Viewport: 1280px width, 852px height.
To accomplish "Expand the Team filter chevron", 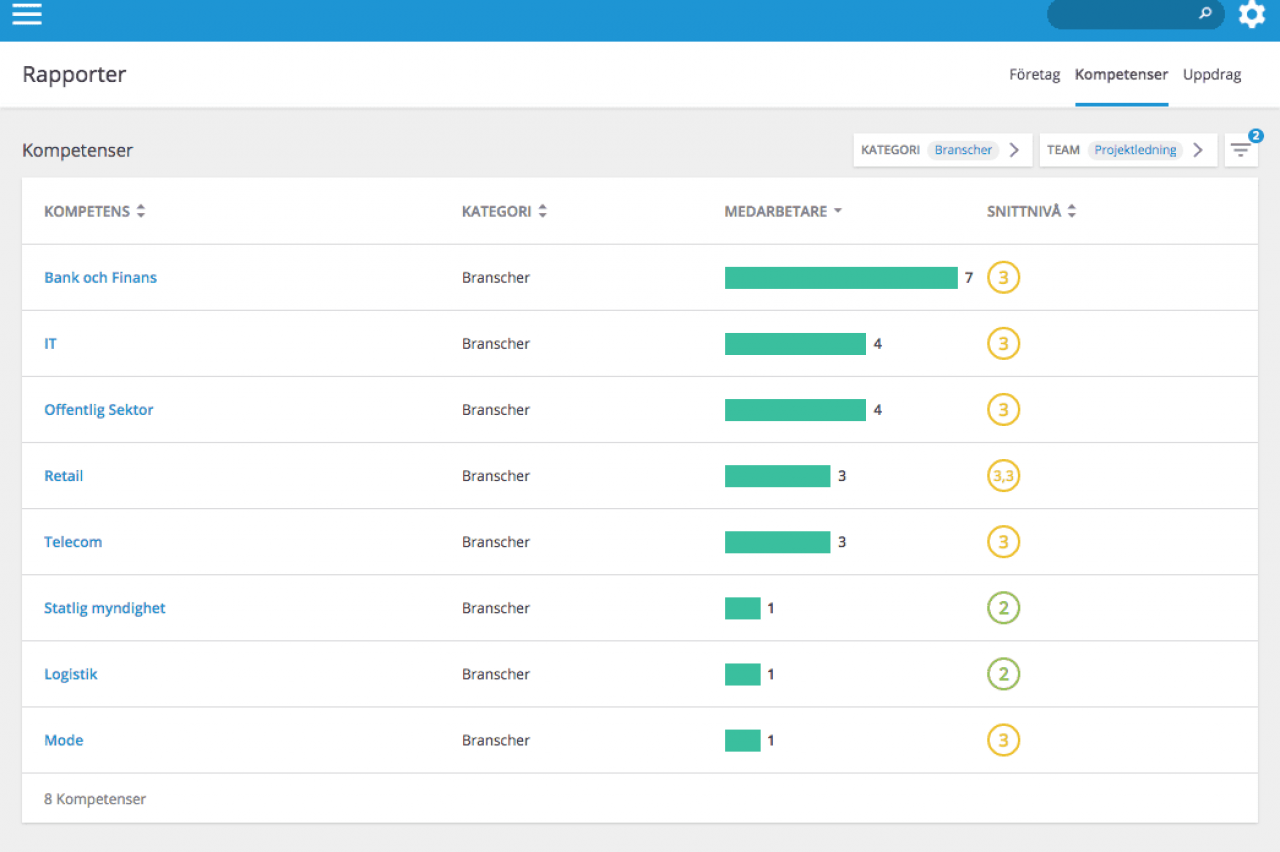I will pos(1198,150).
